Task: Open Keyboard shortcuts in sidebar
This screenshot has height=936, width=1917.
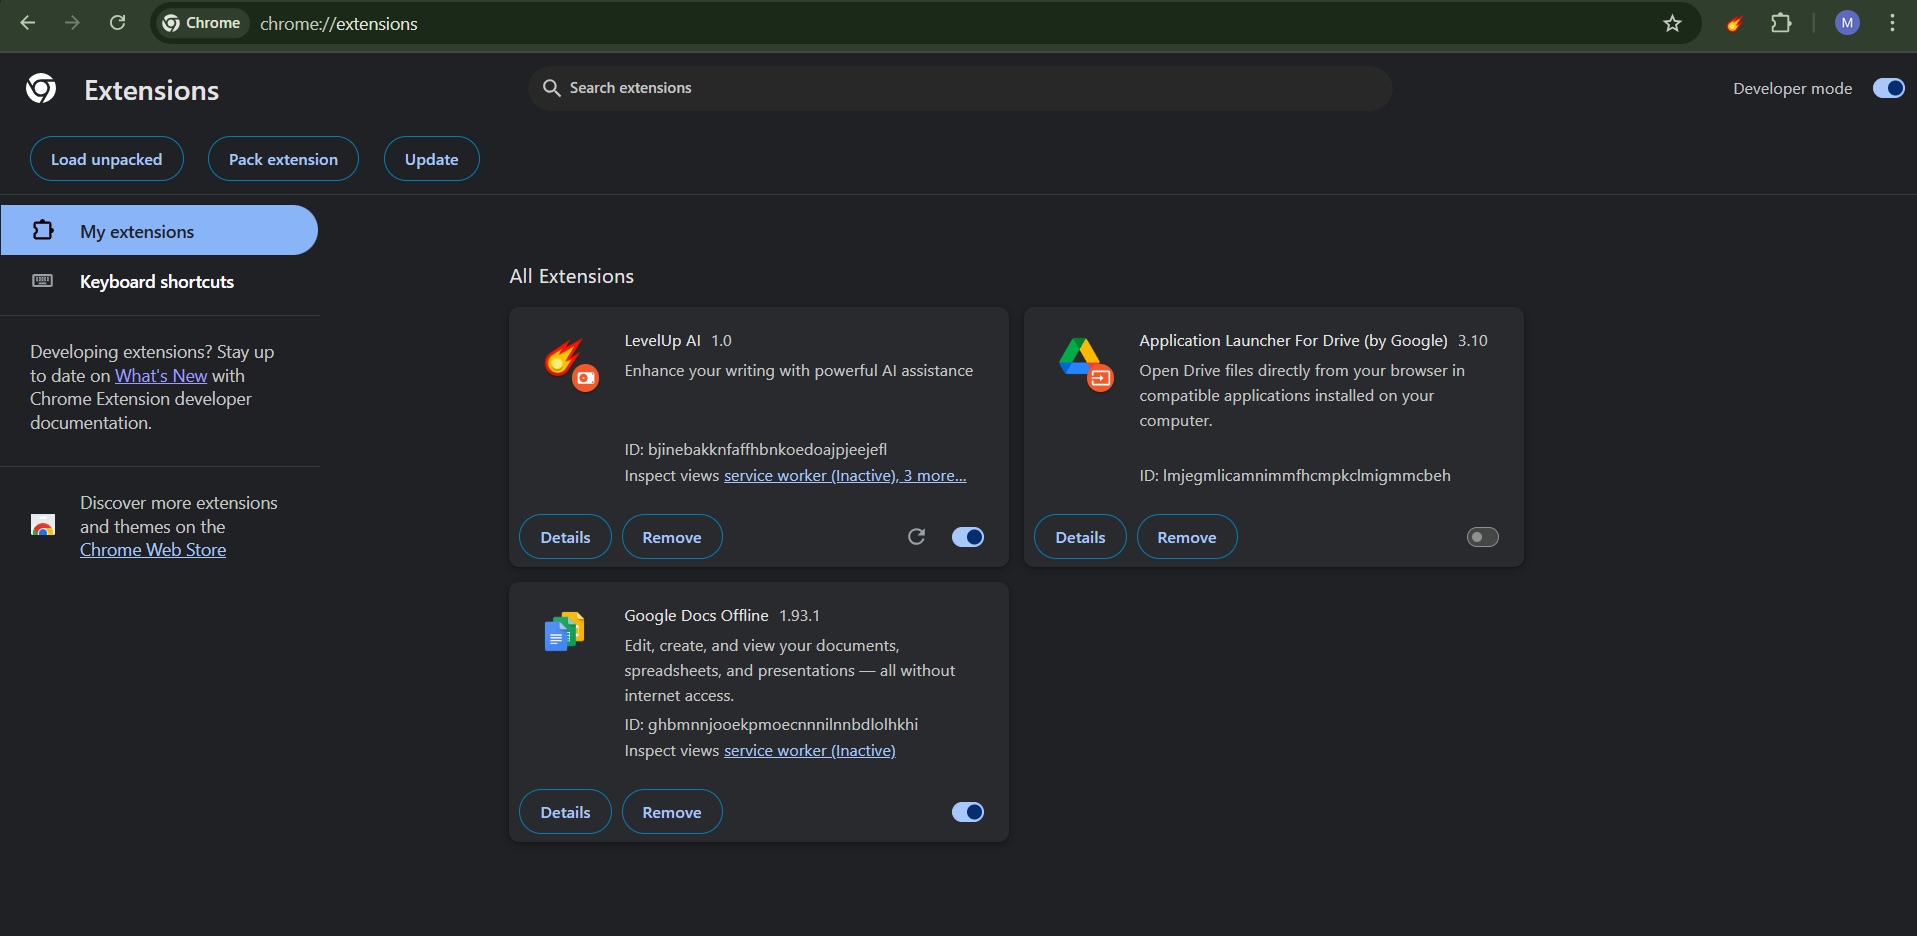Action: pyautogui.click(x=159, y=281)
